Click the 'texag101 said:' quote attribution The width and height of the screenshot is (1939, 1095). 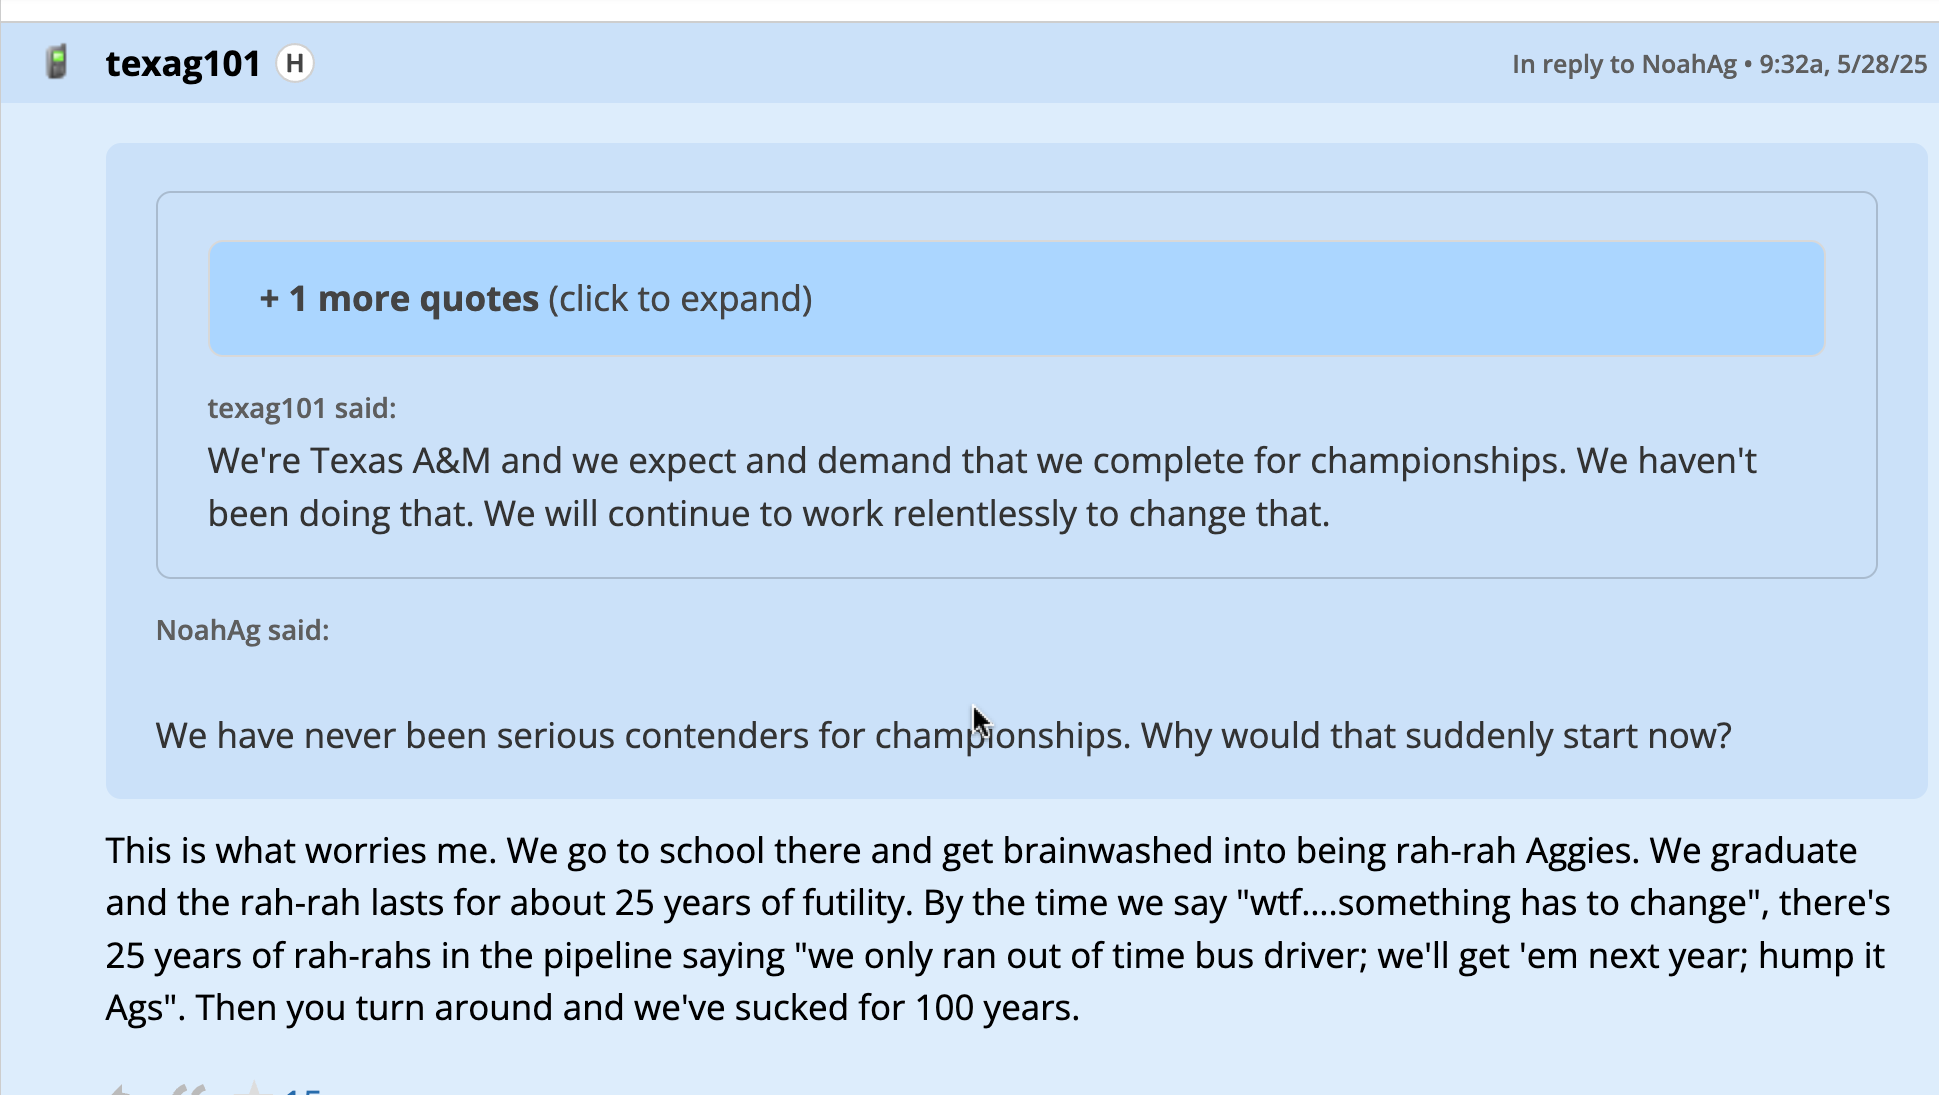[302, 408]
